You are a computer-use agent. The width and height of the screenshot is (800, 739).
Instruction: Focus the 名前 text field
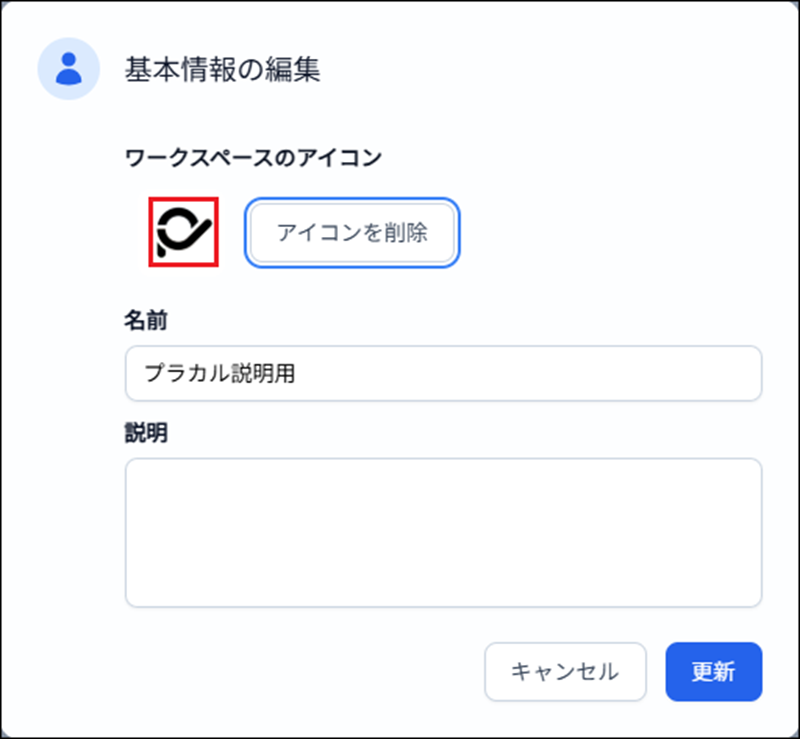coord(443,373)
